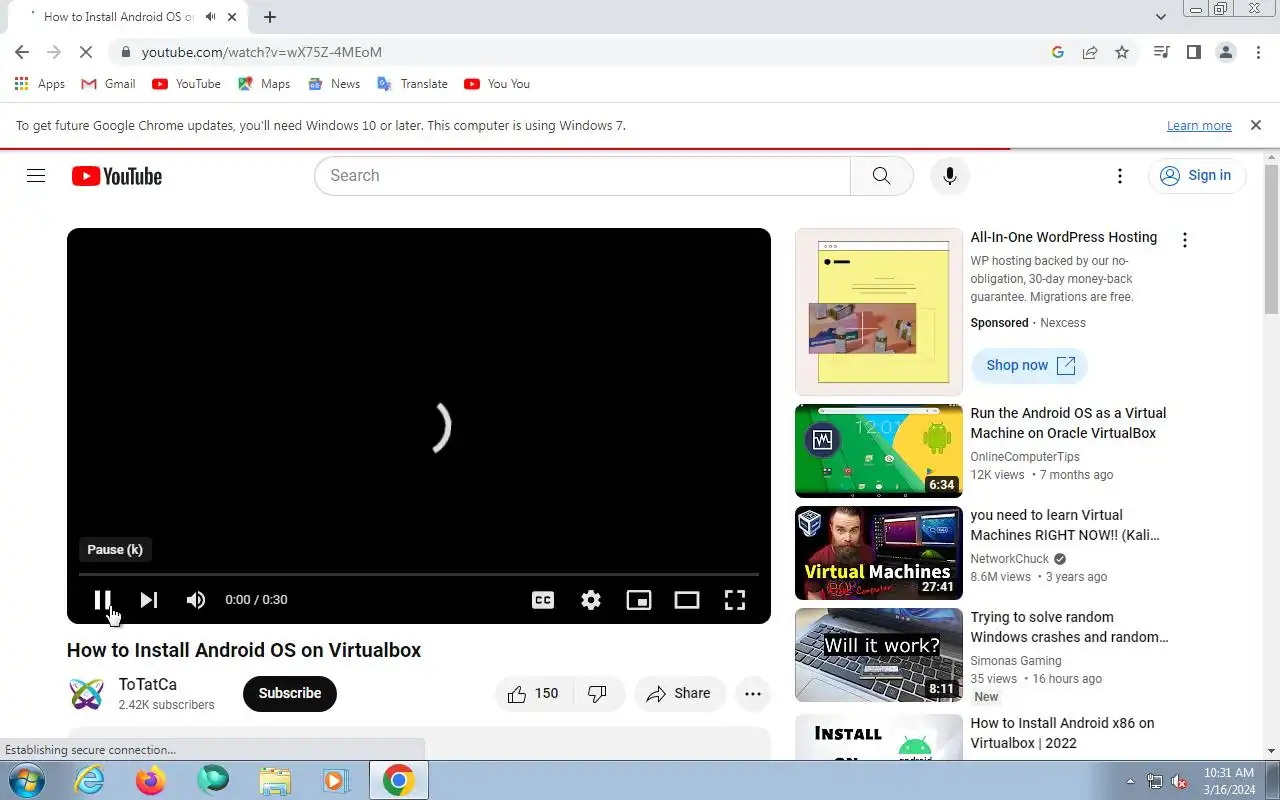Enter full screen video mode
This screenshot has width=1280, height=800.
pos(735,600)
